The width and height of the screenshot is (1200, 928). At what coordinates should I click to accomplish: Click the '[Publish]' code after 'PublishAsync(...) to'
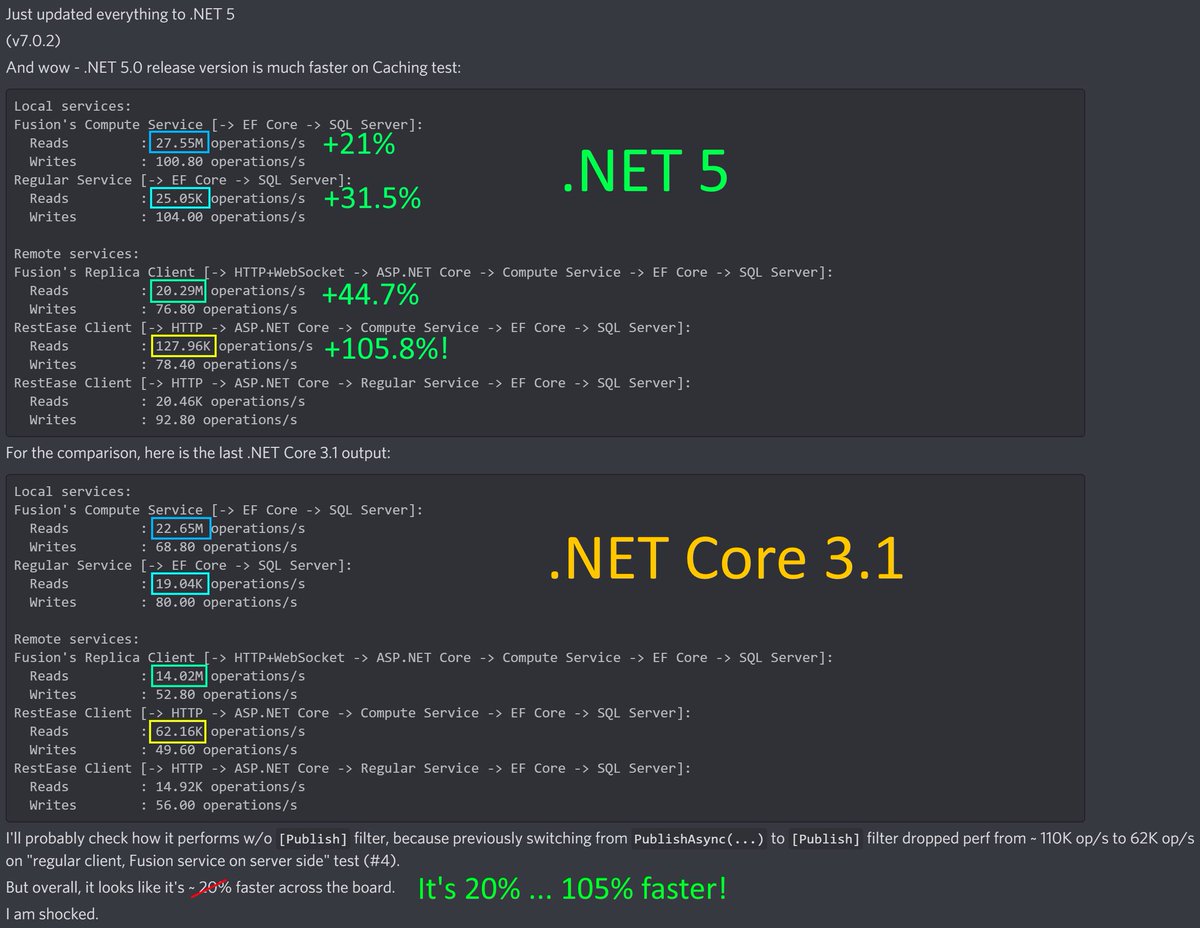click(x=825, y=839)
